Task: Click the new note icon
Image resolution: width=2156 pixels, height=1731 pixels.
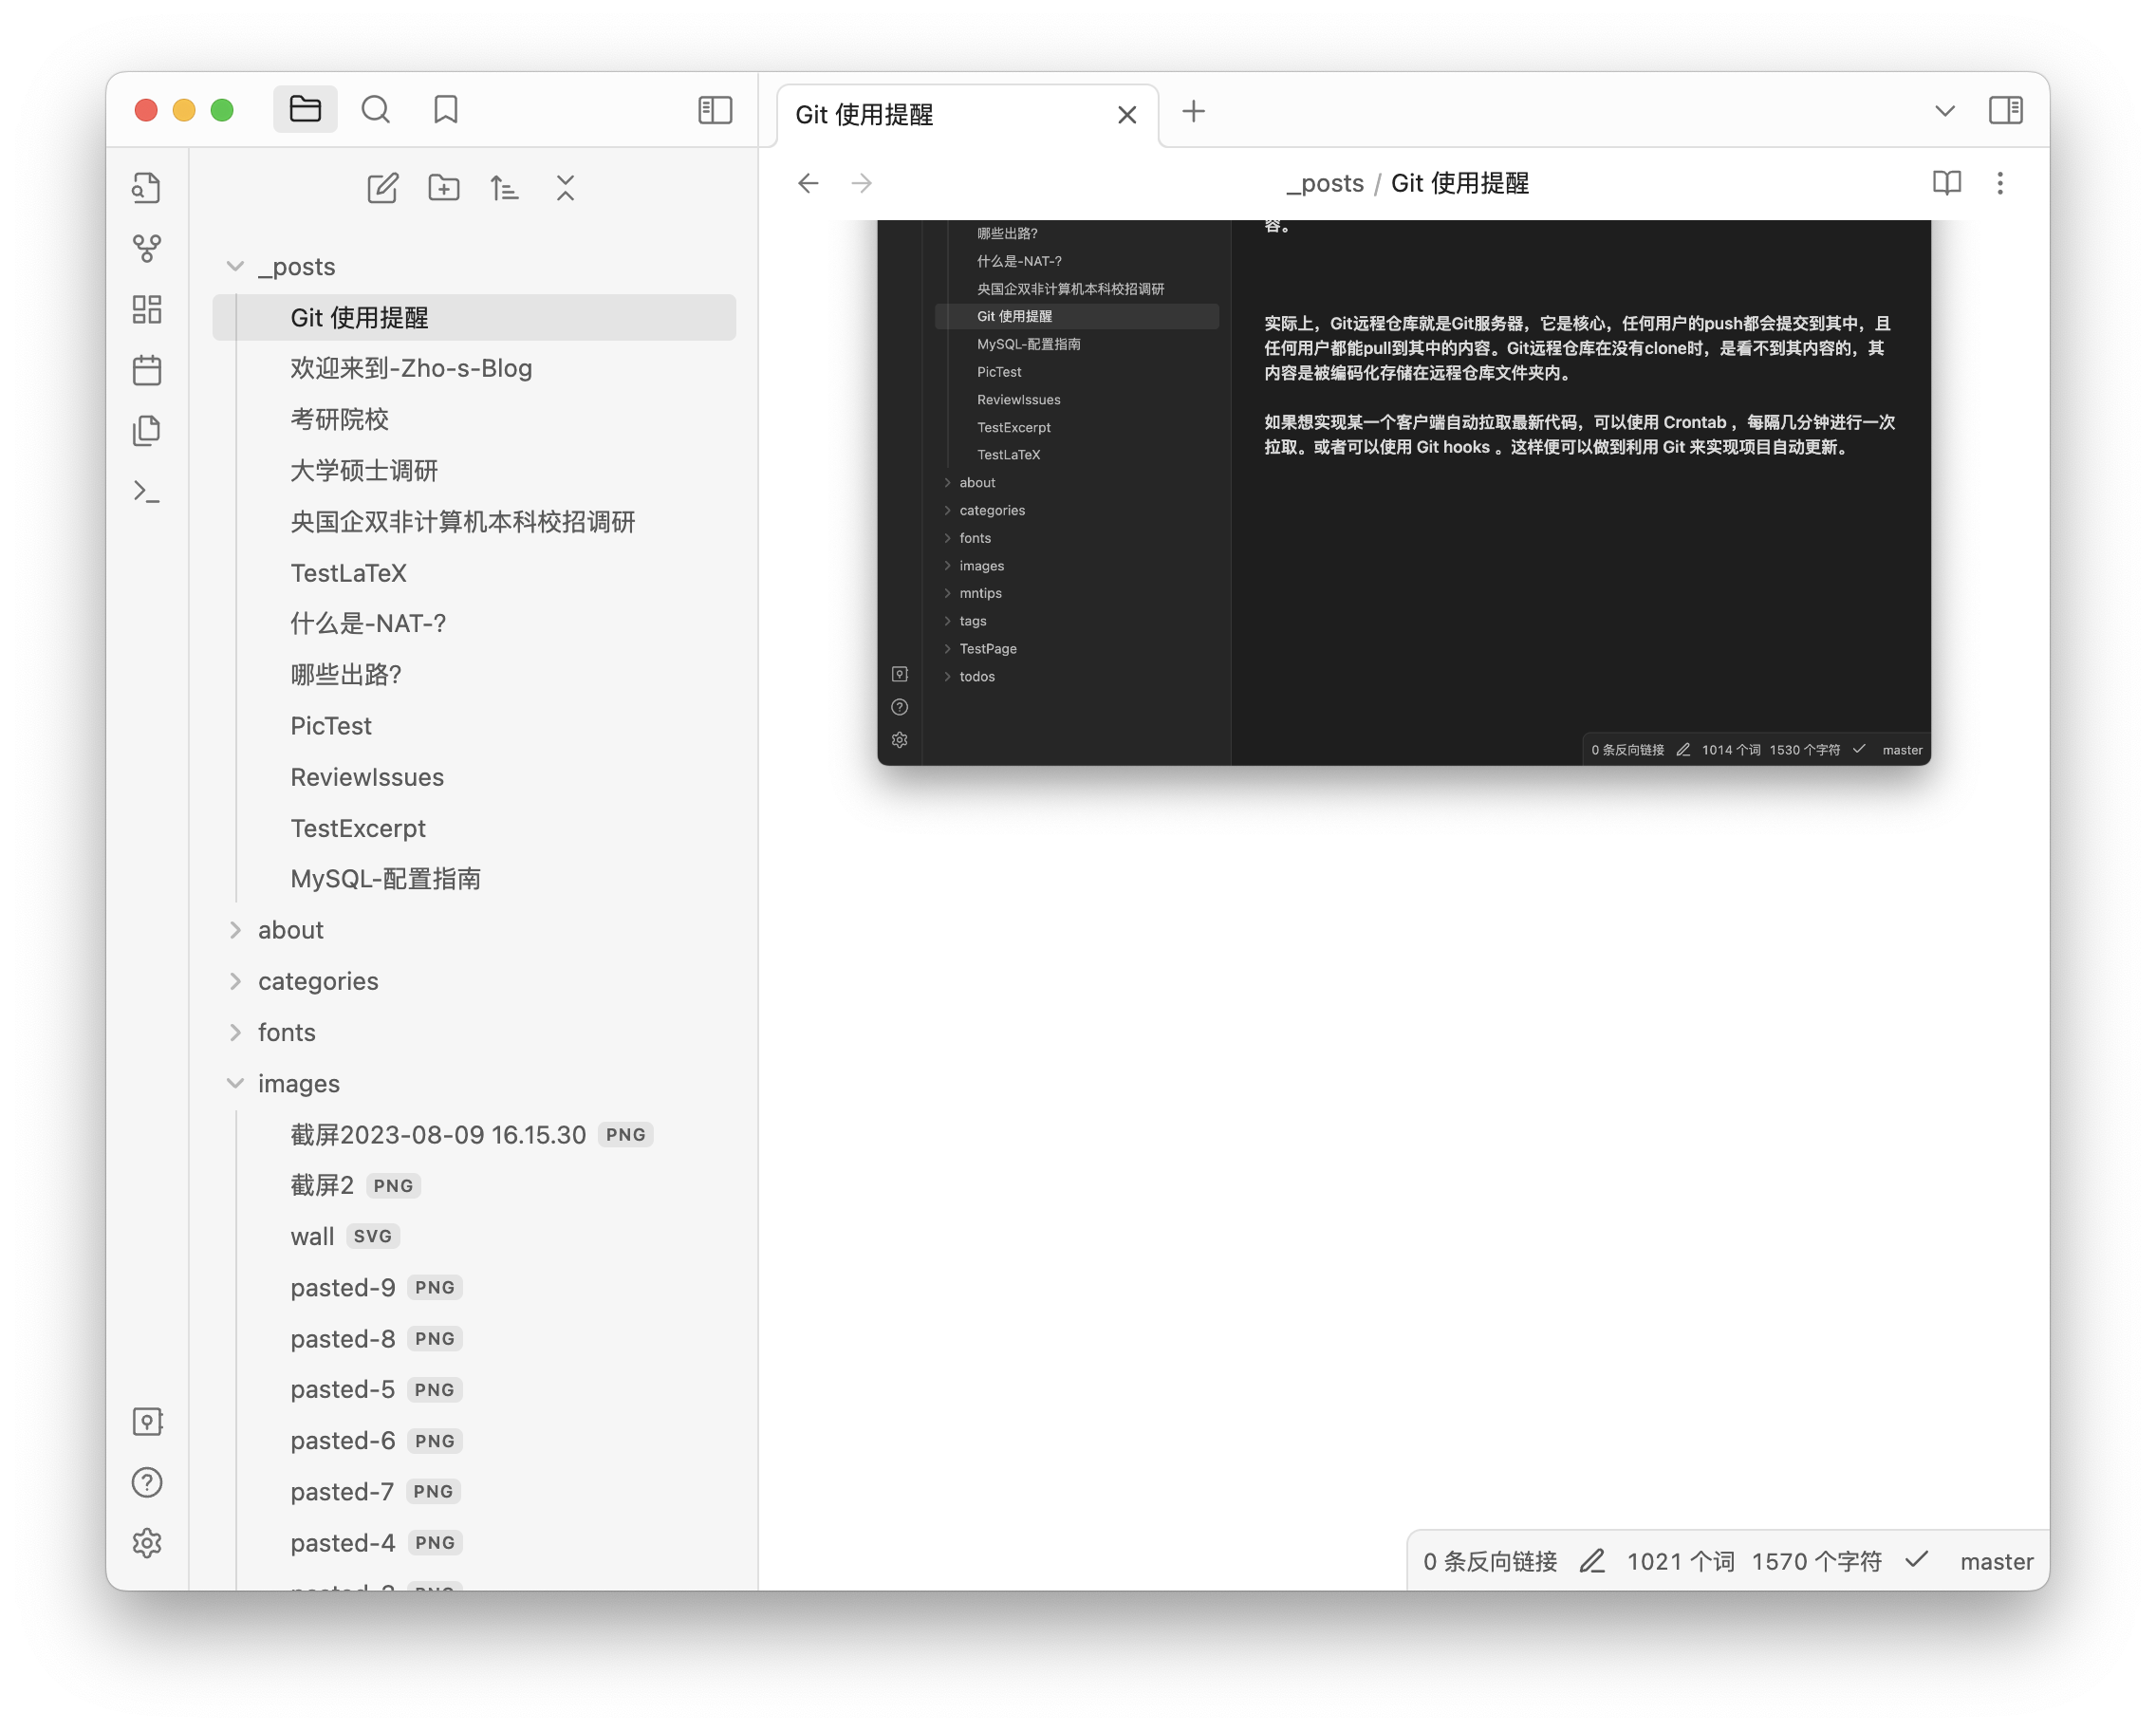Action: point(382,188)
